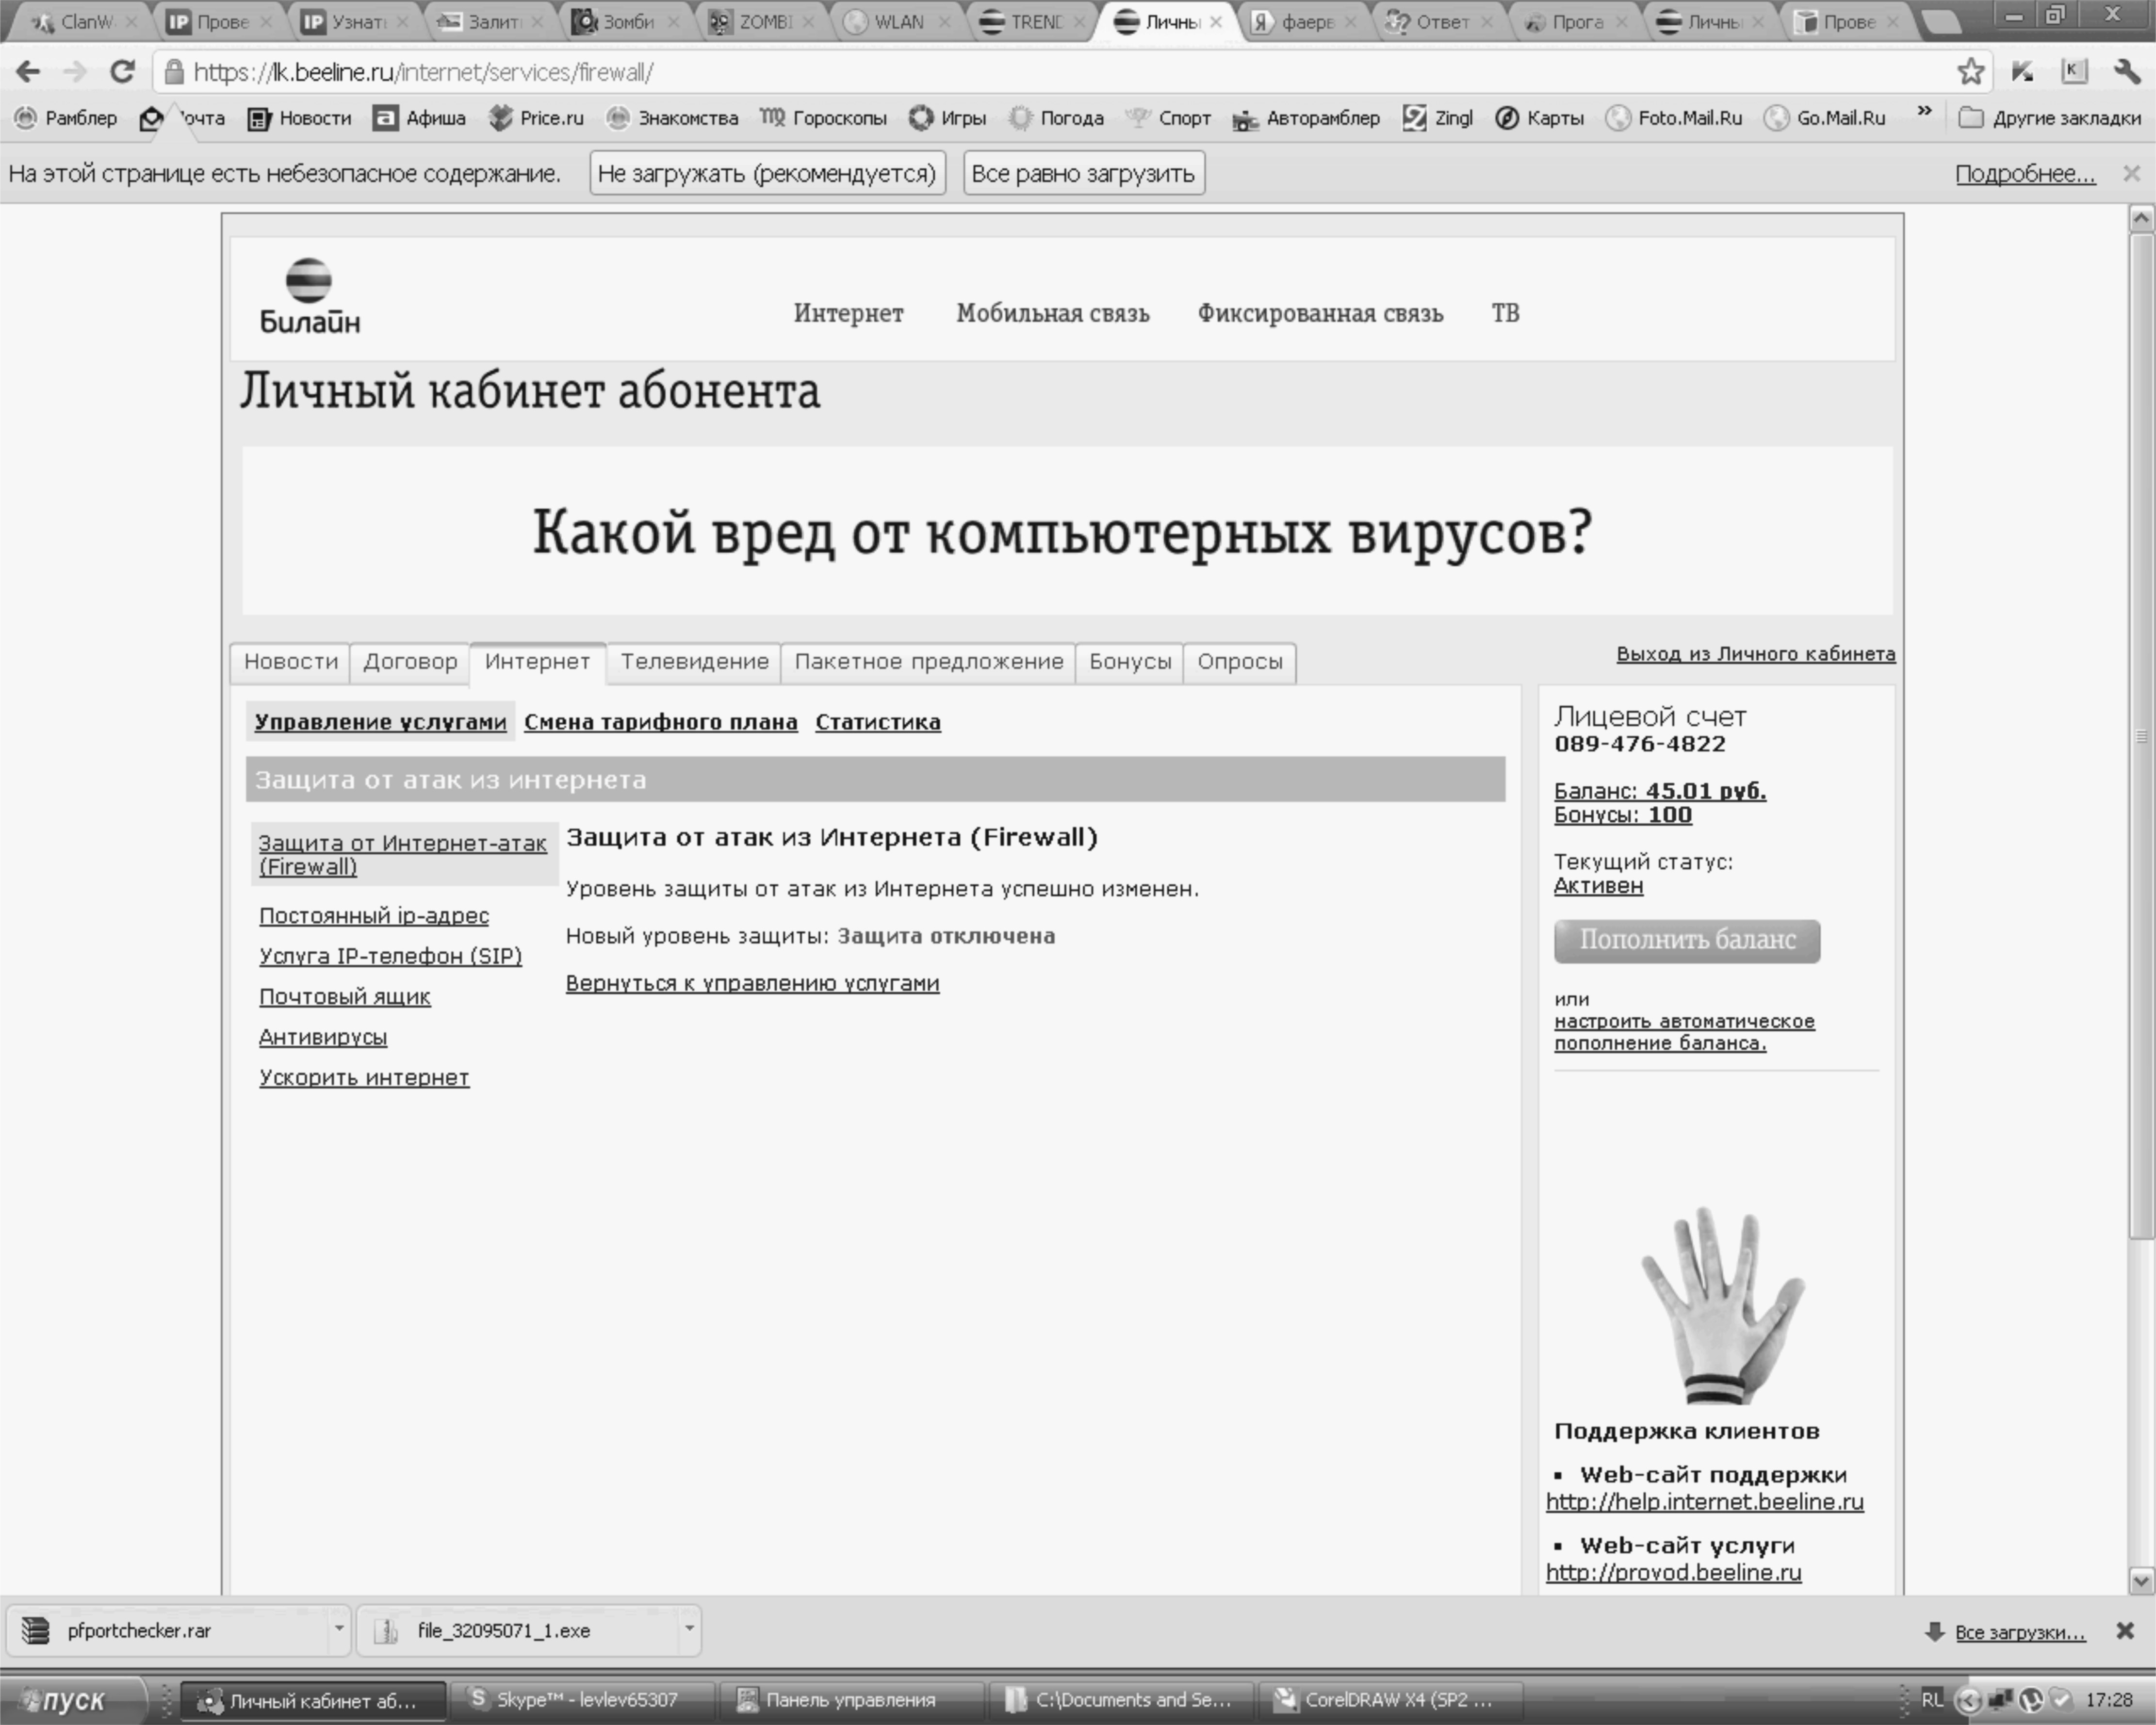Click the Beeline logo

(310, 295)
